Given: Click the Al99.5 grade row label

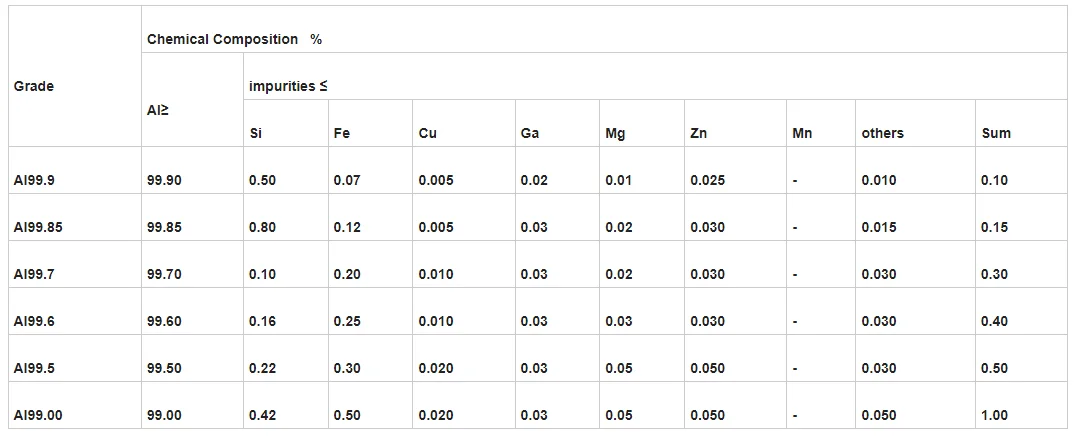Looking at the screenshot, I should [35, 368].
